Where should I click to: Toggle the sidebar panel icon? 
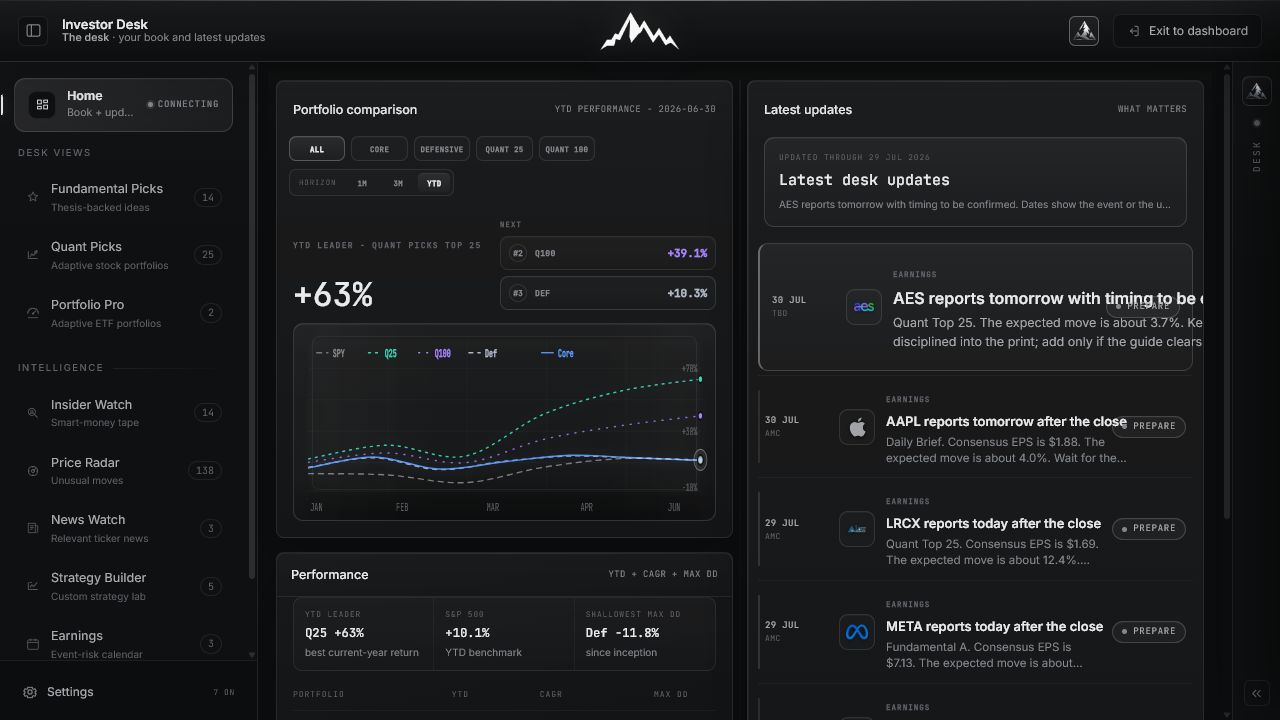33,31
